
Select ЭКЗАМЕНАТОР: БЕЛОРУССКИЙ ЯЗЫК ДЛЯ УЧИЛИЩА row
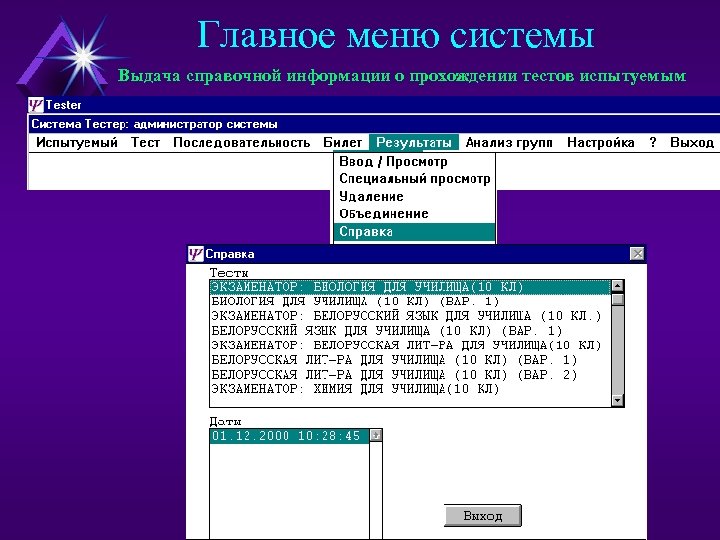[x=411, y=316]
